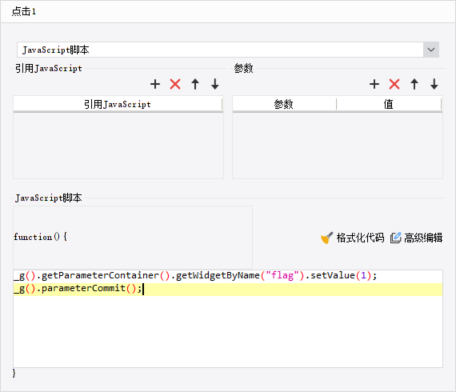The width and height of the screenshot is (456, 392).
Task: Delete the selected parameter row
Action: click(x=394, y=84)
